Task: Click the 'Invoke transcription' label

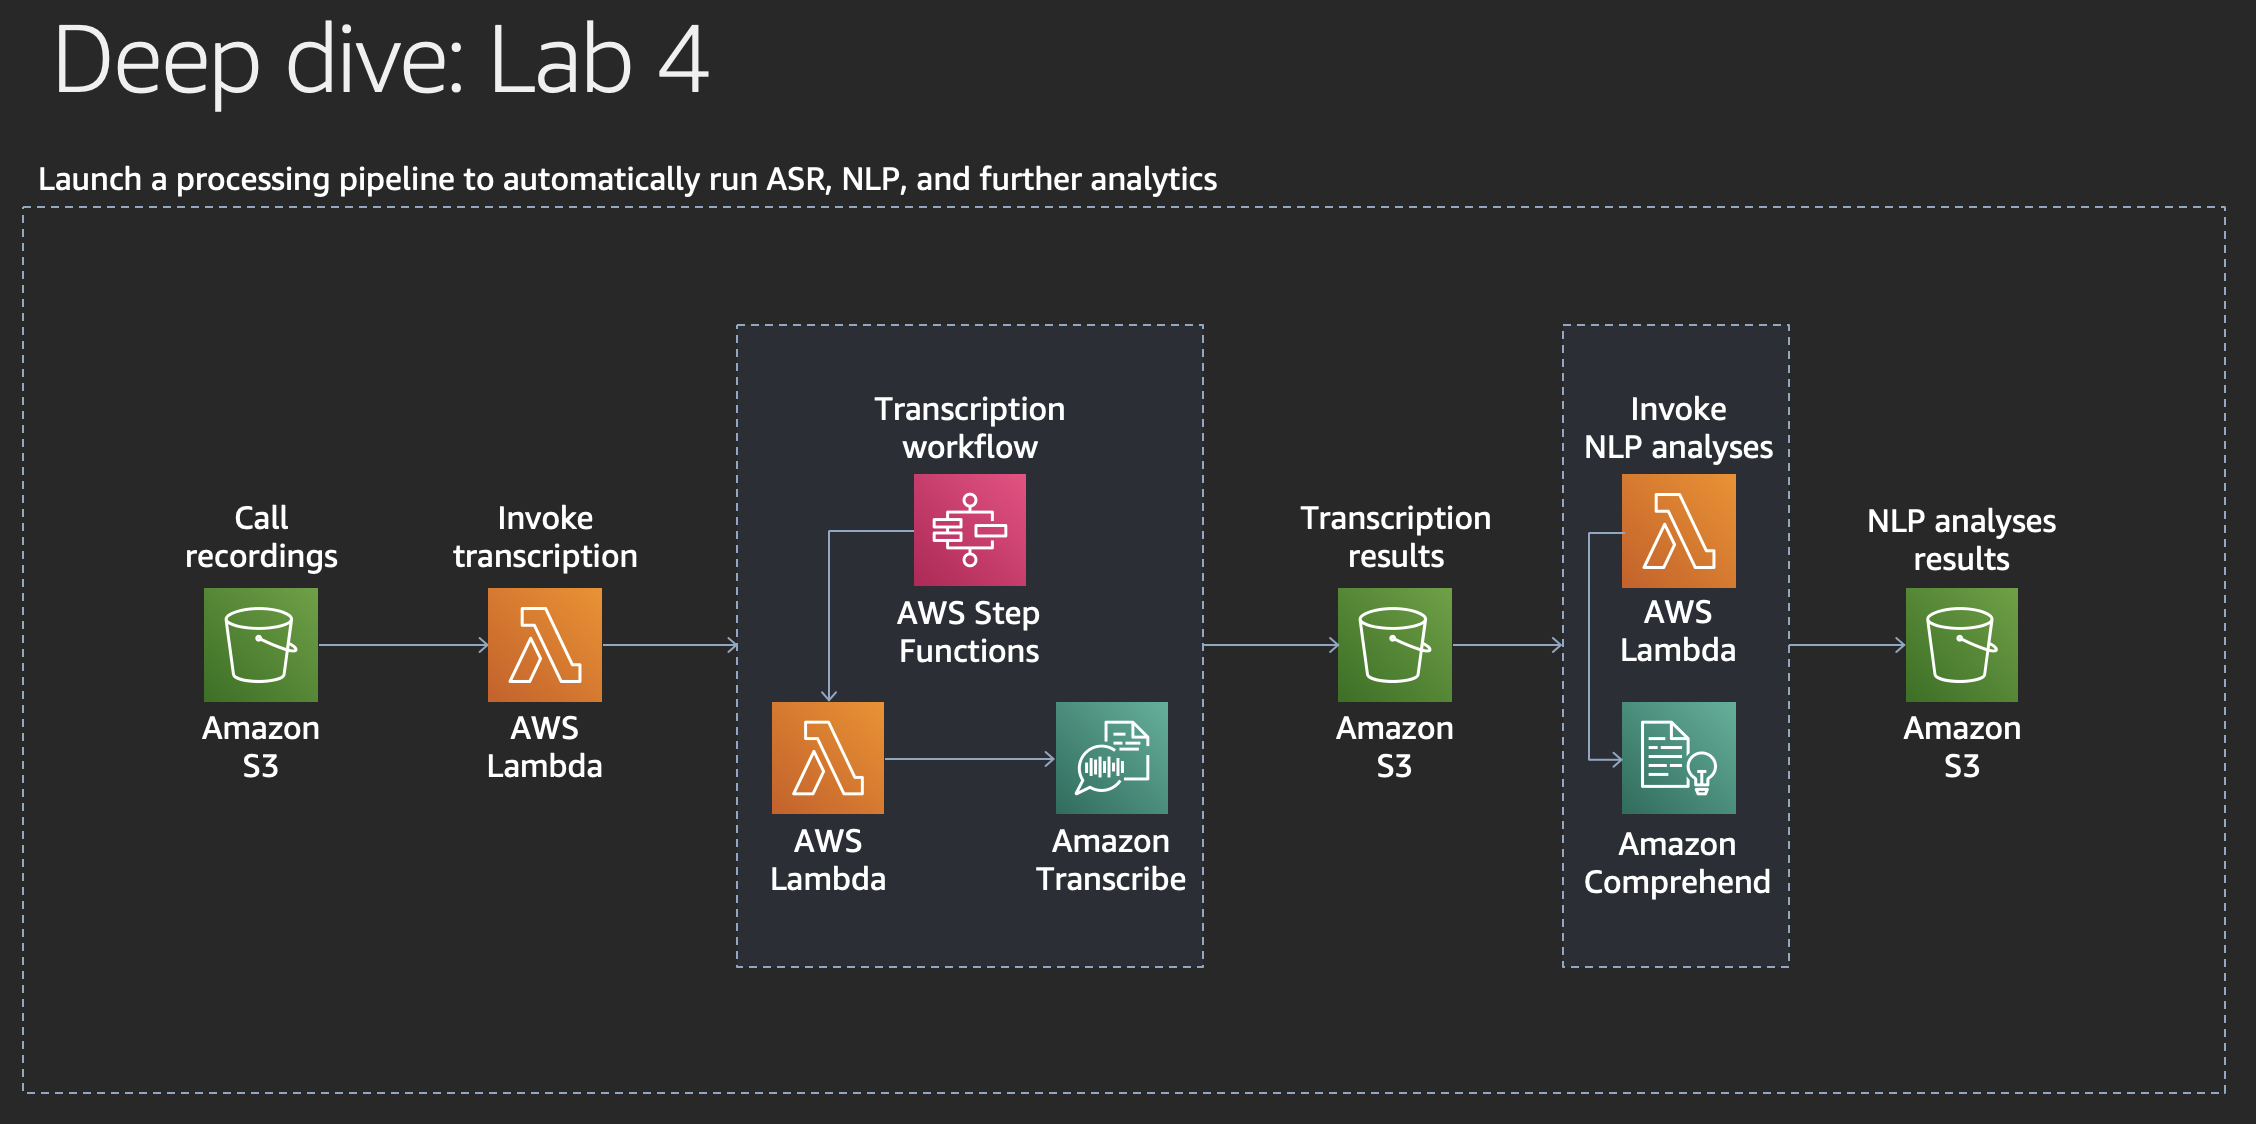Action: pos(545,537)
